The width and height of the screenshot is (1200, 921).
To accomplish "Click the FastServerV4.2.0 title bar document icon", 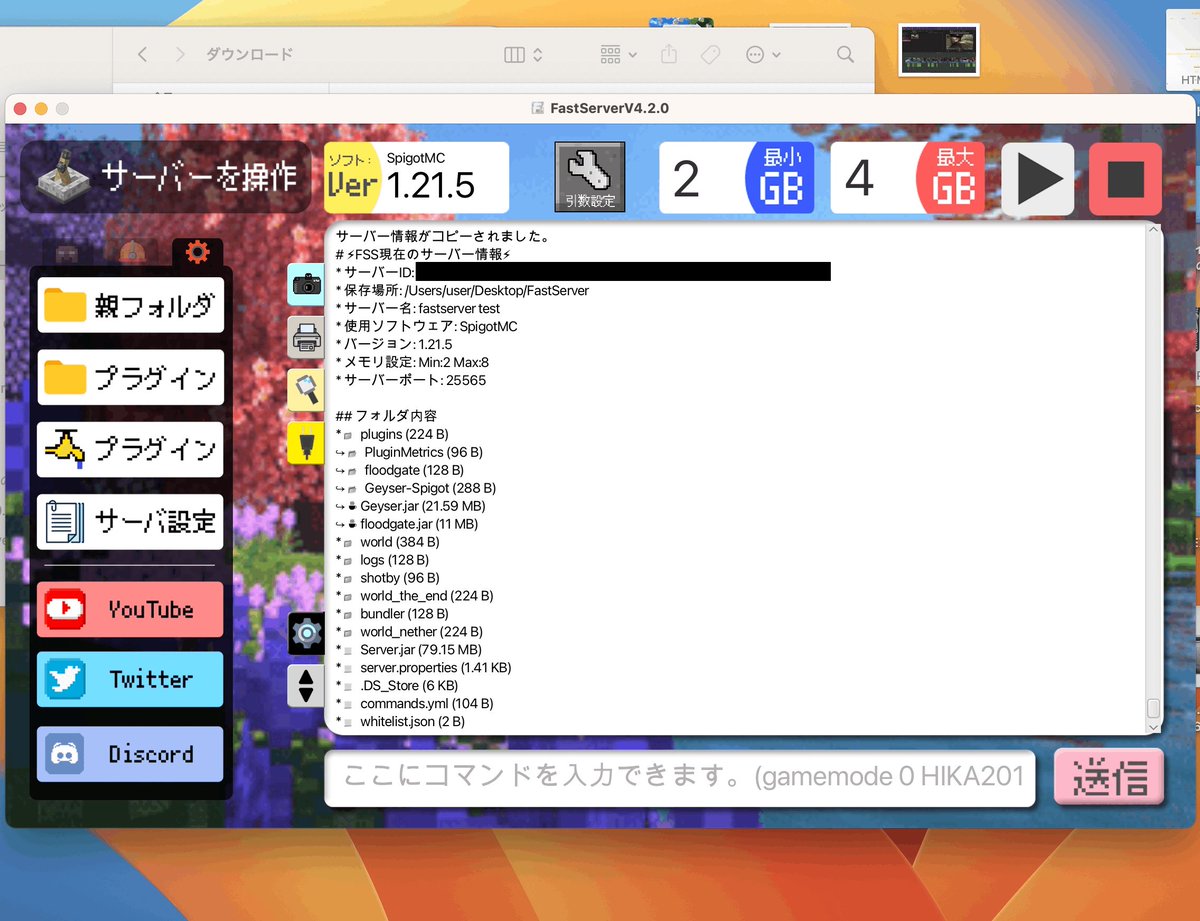I will [539, 108].
